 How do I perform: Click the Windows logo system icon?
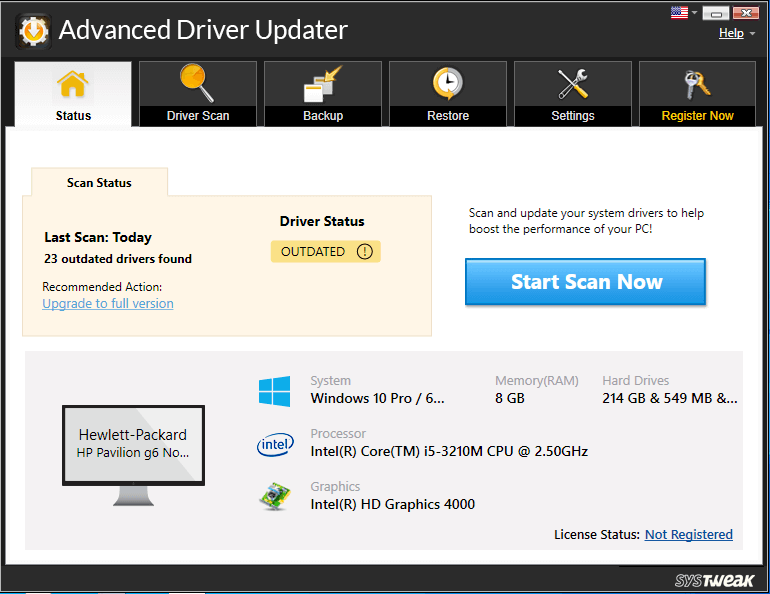(x=275, y=391)
